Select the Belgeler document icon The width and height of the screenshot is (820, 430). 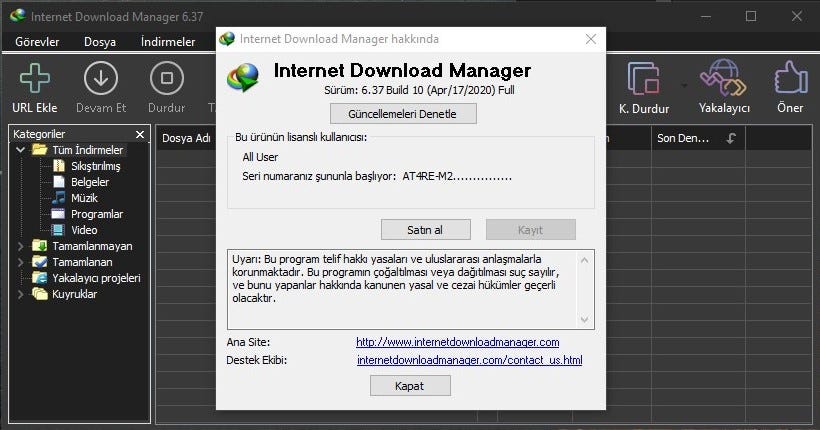[x=59, y=182]
